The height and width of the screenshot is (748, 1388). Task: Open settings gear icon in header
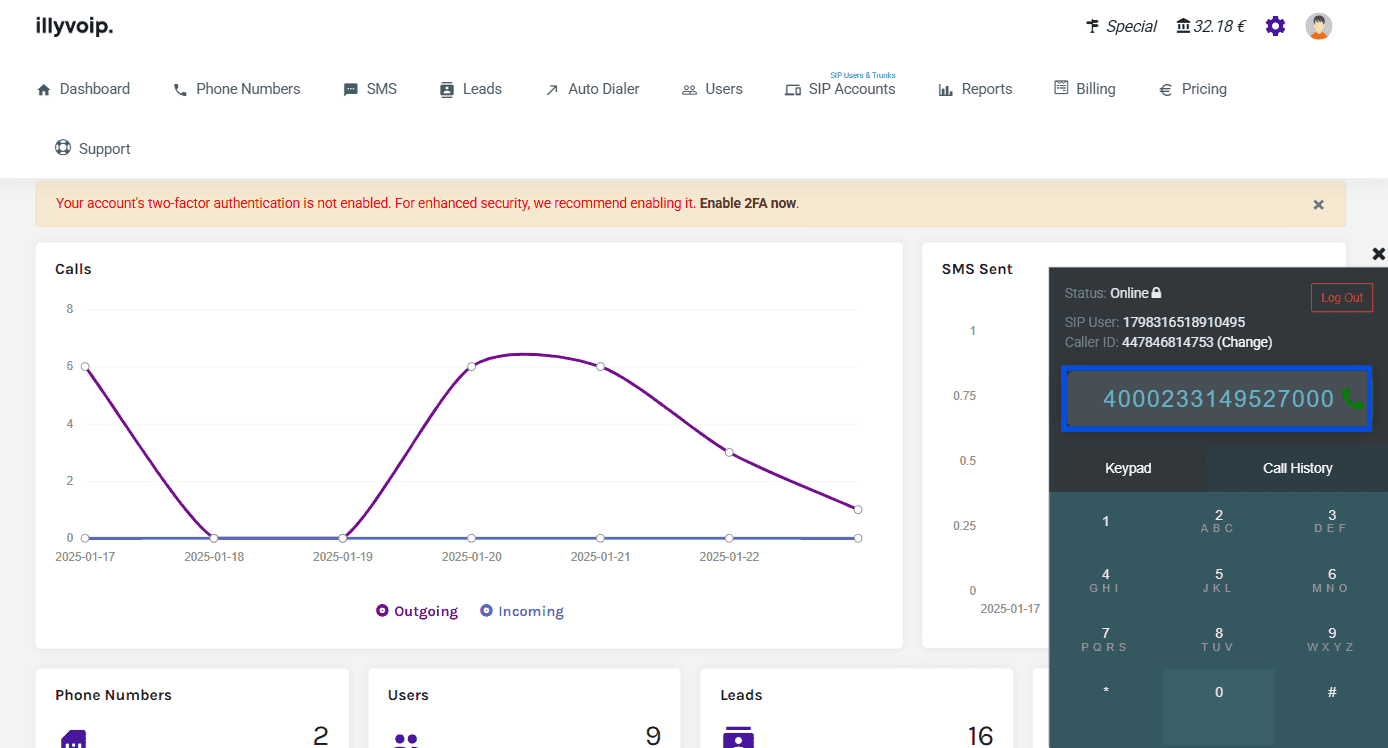[1275, 26]
